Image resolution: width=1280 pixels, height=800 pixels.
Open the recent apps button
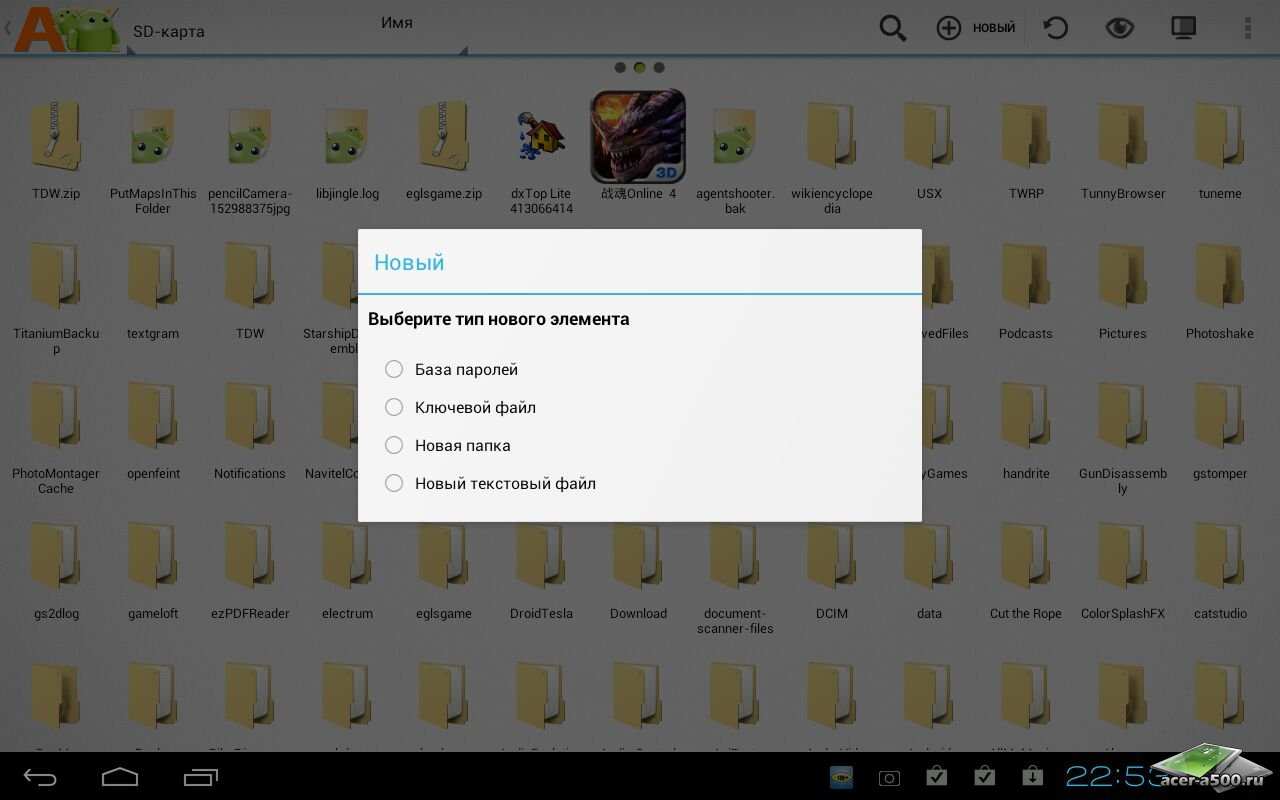200,777
